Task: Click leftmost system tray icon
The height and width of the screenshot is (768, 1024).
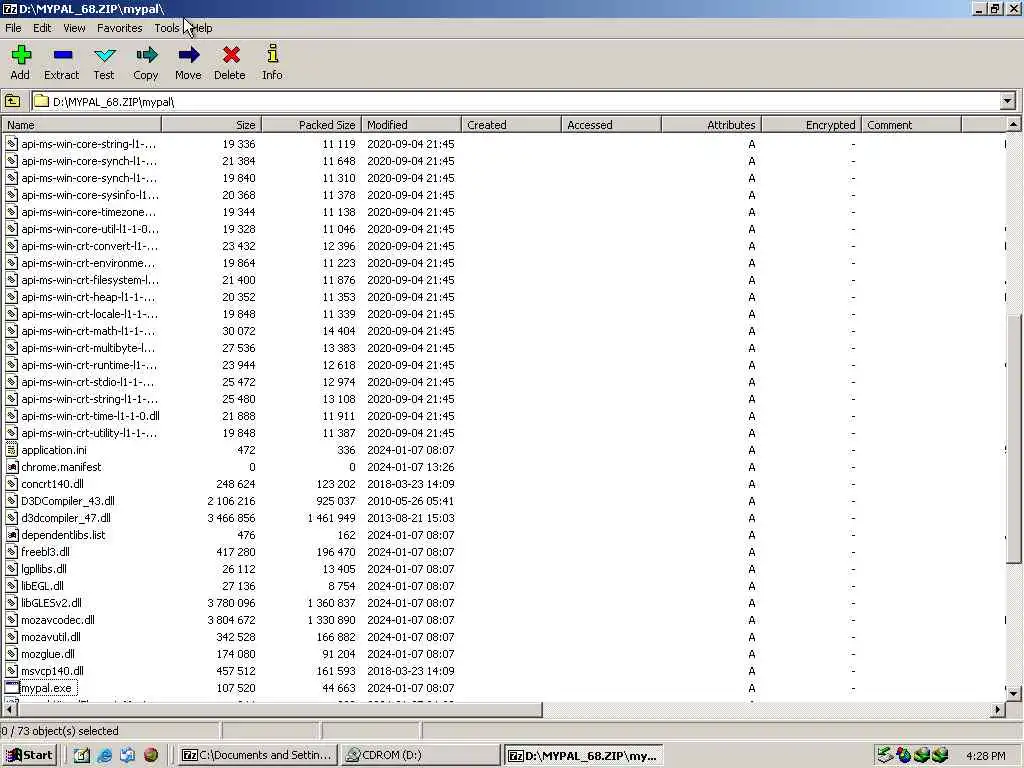Action: [885, 755]
